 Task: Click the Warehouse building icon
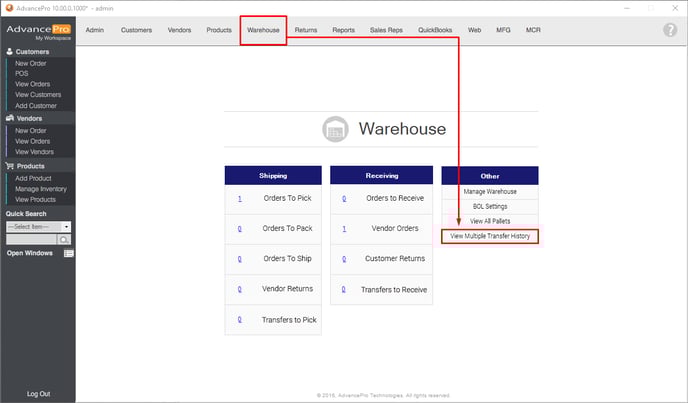click(x=336, y=129)
